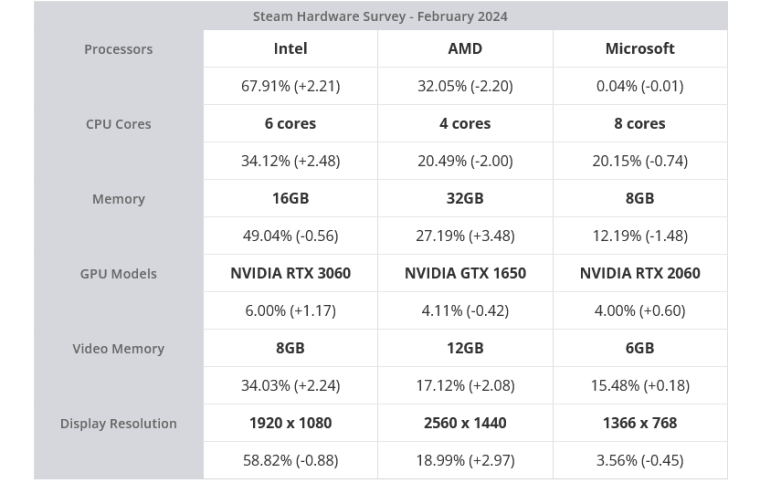760x483 pixels.
Task: Select the GPU Models row label
Action: (x=118, y=274)
